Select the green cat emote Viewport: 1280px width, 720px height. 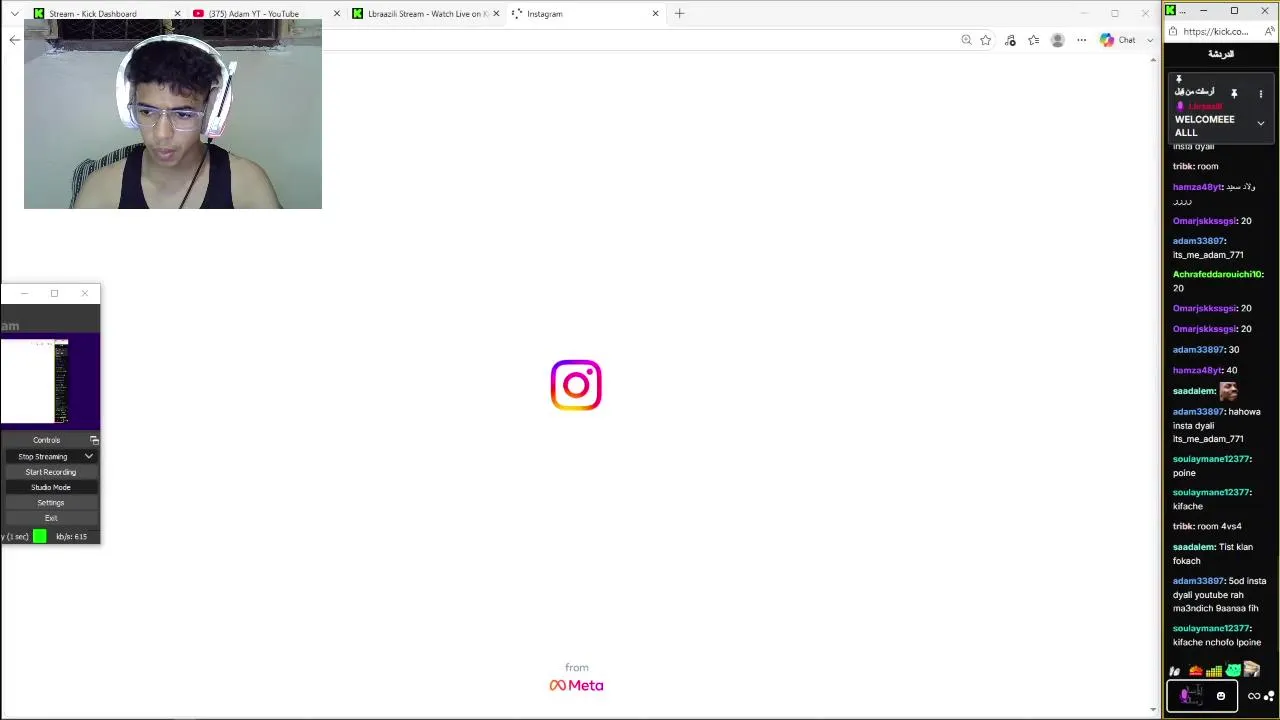(1233, 671)
